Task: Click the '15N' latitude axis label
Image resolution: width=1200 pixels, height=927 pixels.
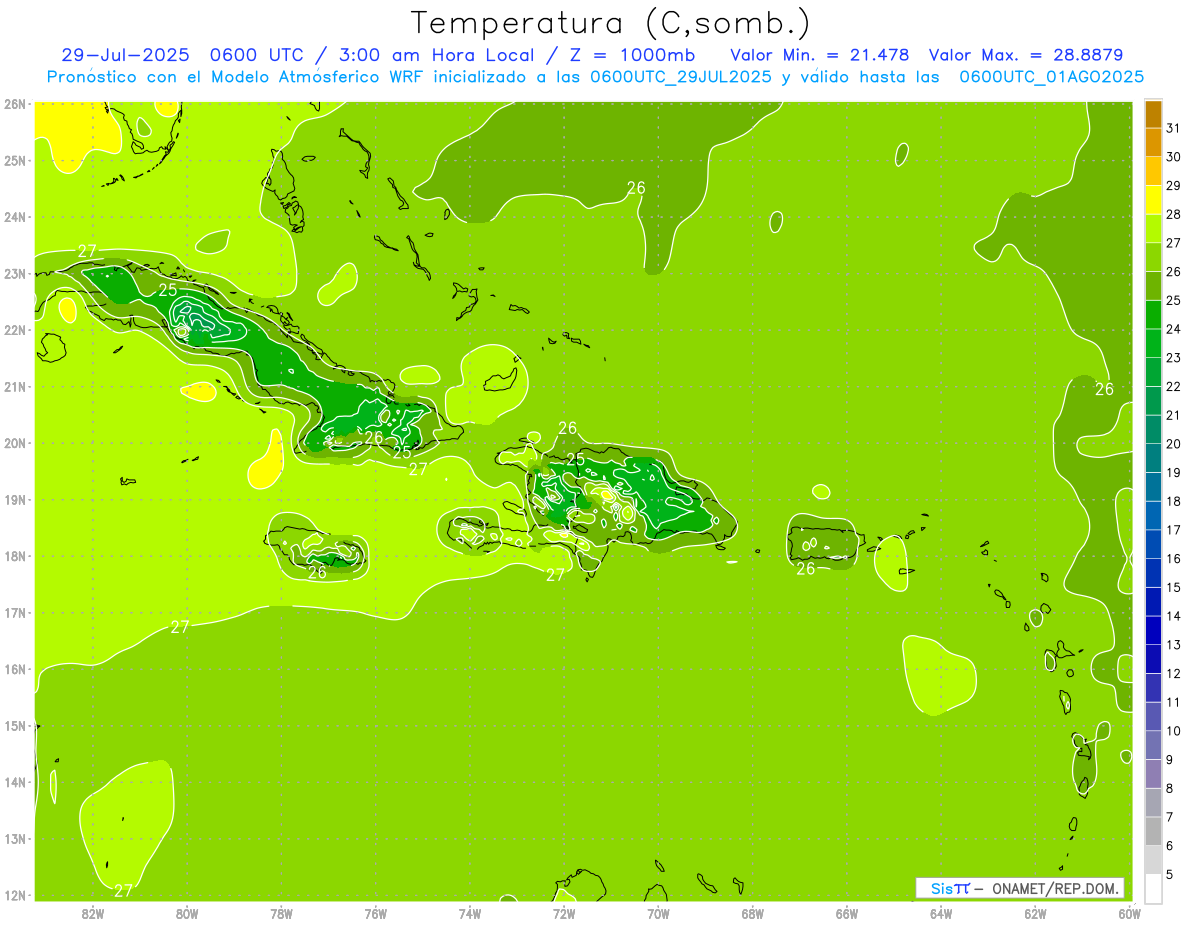Action: [15, 726]
